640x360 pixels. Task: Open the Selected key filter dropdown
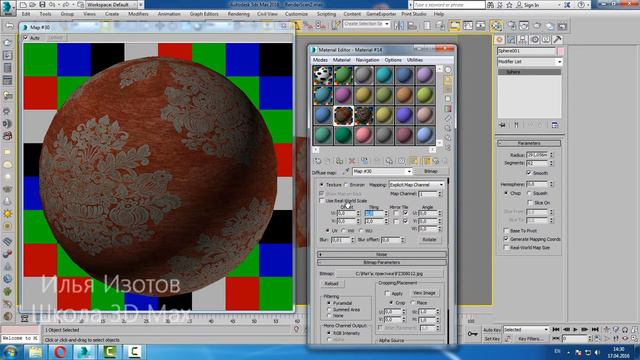click(526, 329)
